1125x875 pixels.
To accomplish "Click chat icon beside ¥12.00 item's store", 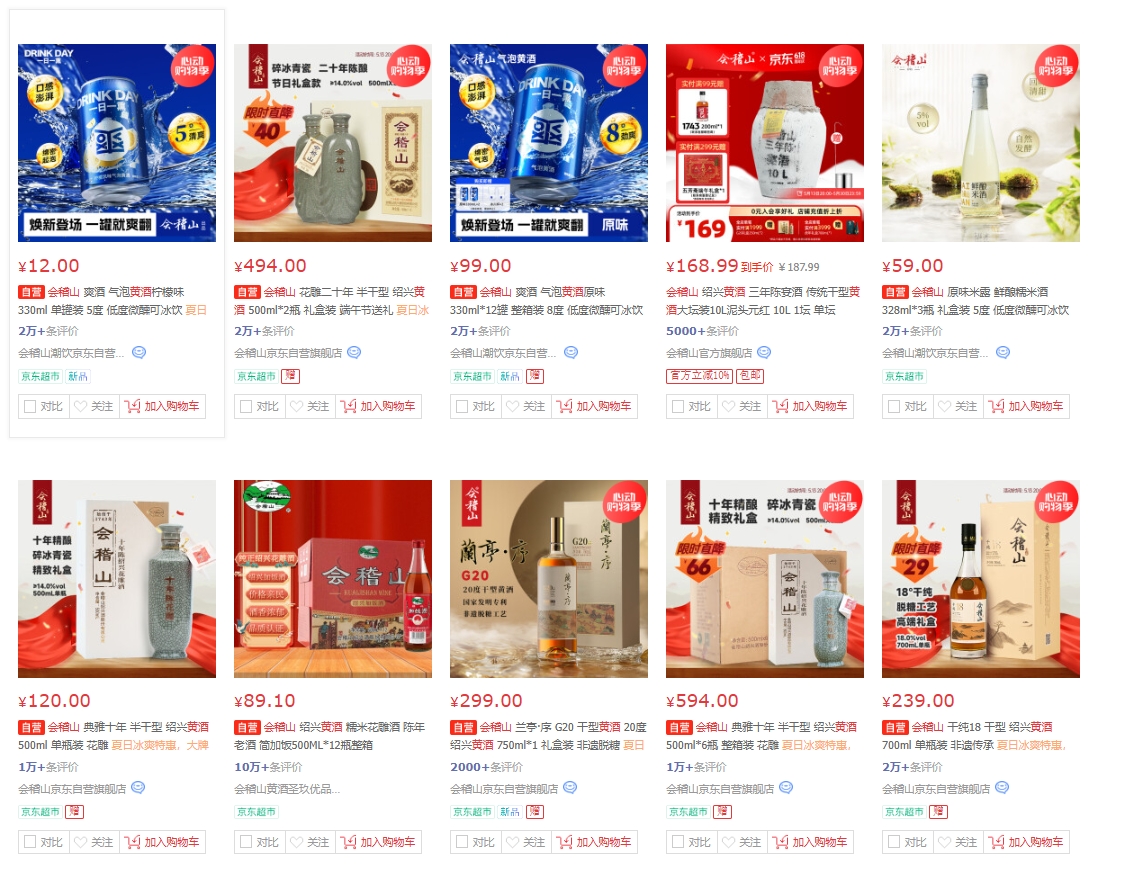I will coord(139,352).
